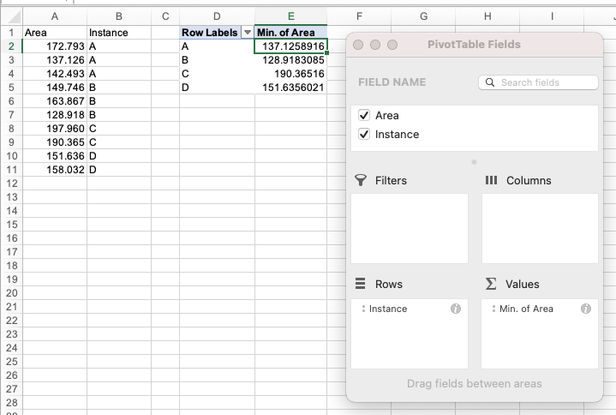The width and height of the screenshot is (616, 415).
Task: Select row 20 header
Action: point(11,293)
